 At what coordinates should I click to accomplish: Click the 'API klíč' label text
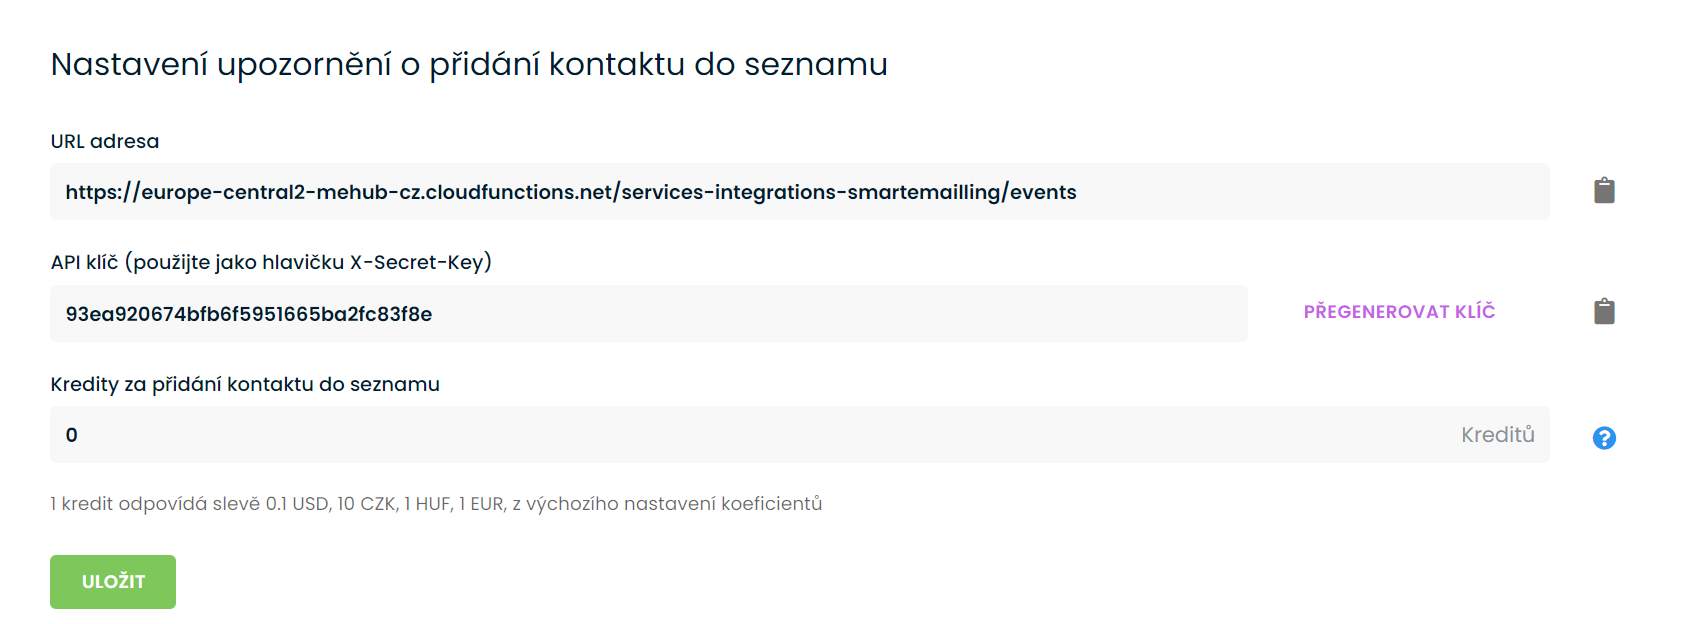84,262
